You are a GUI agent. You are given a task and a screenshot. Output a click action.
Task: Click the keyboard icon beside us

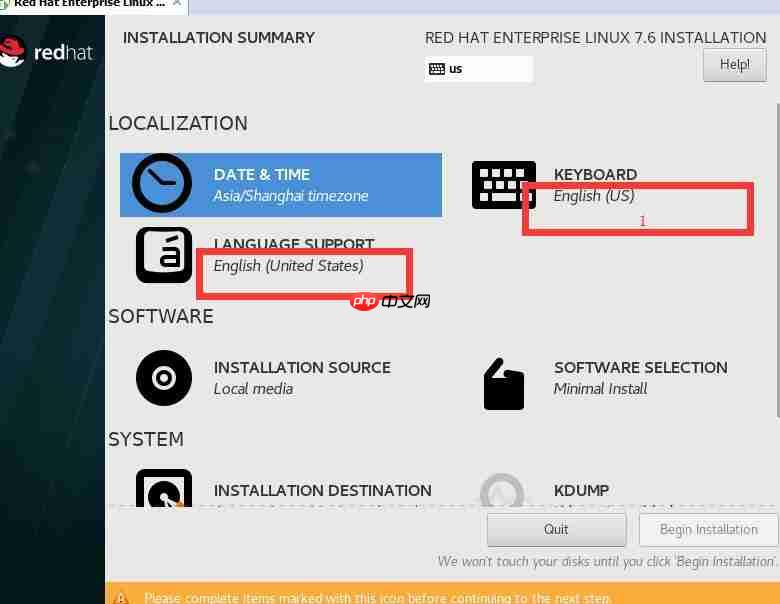(x=437, y=69)
